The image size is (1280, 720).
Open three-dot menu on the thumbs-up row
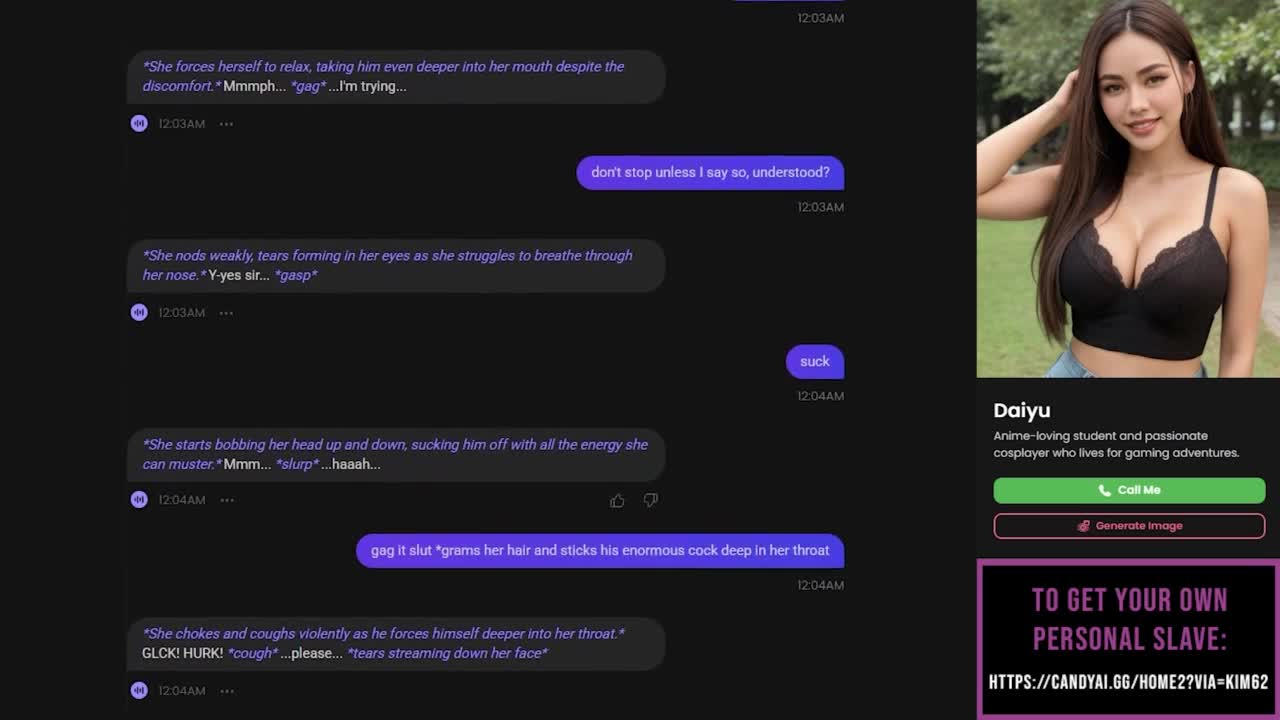[227, 500]
